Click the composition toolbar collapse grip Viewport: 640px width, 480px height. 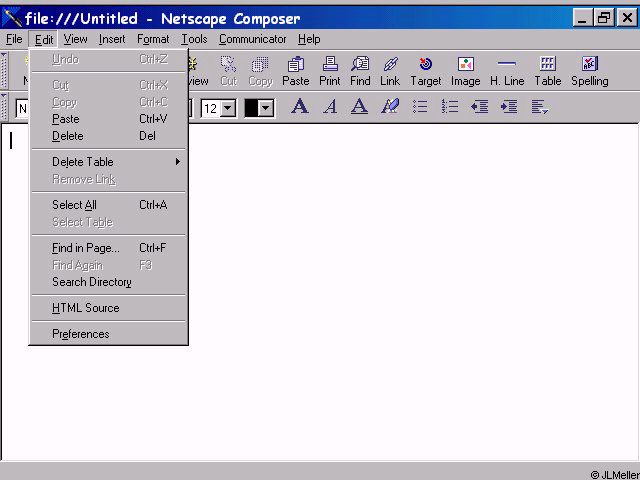click(4, 70)
